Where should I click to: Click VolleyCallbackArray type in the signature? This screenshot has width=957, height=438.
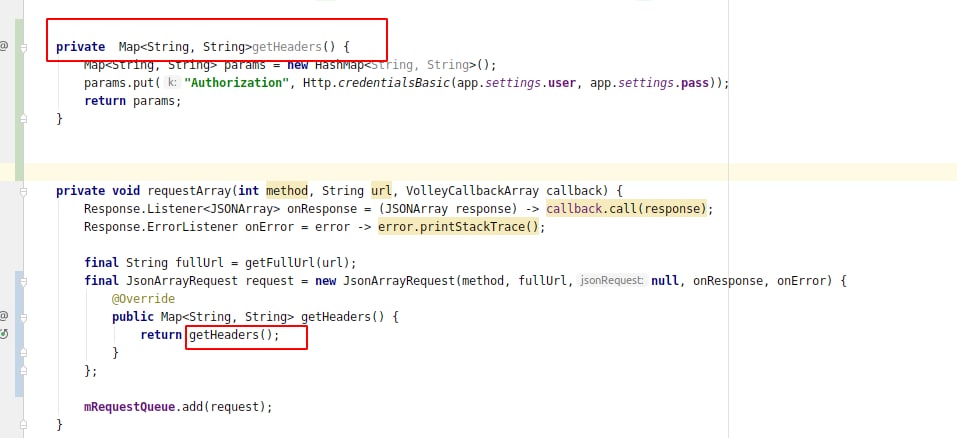tap(472, 191)
